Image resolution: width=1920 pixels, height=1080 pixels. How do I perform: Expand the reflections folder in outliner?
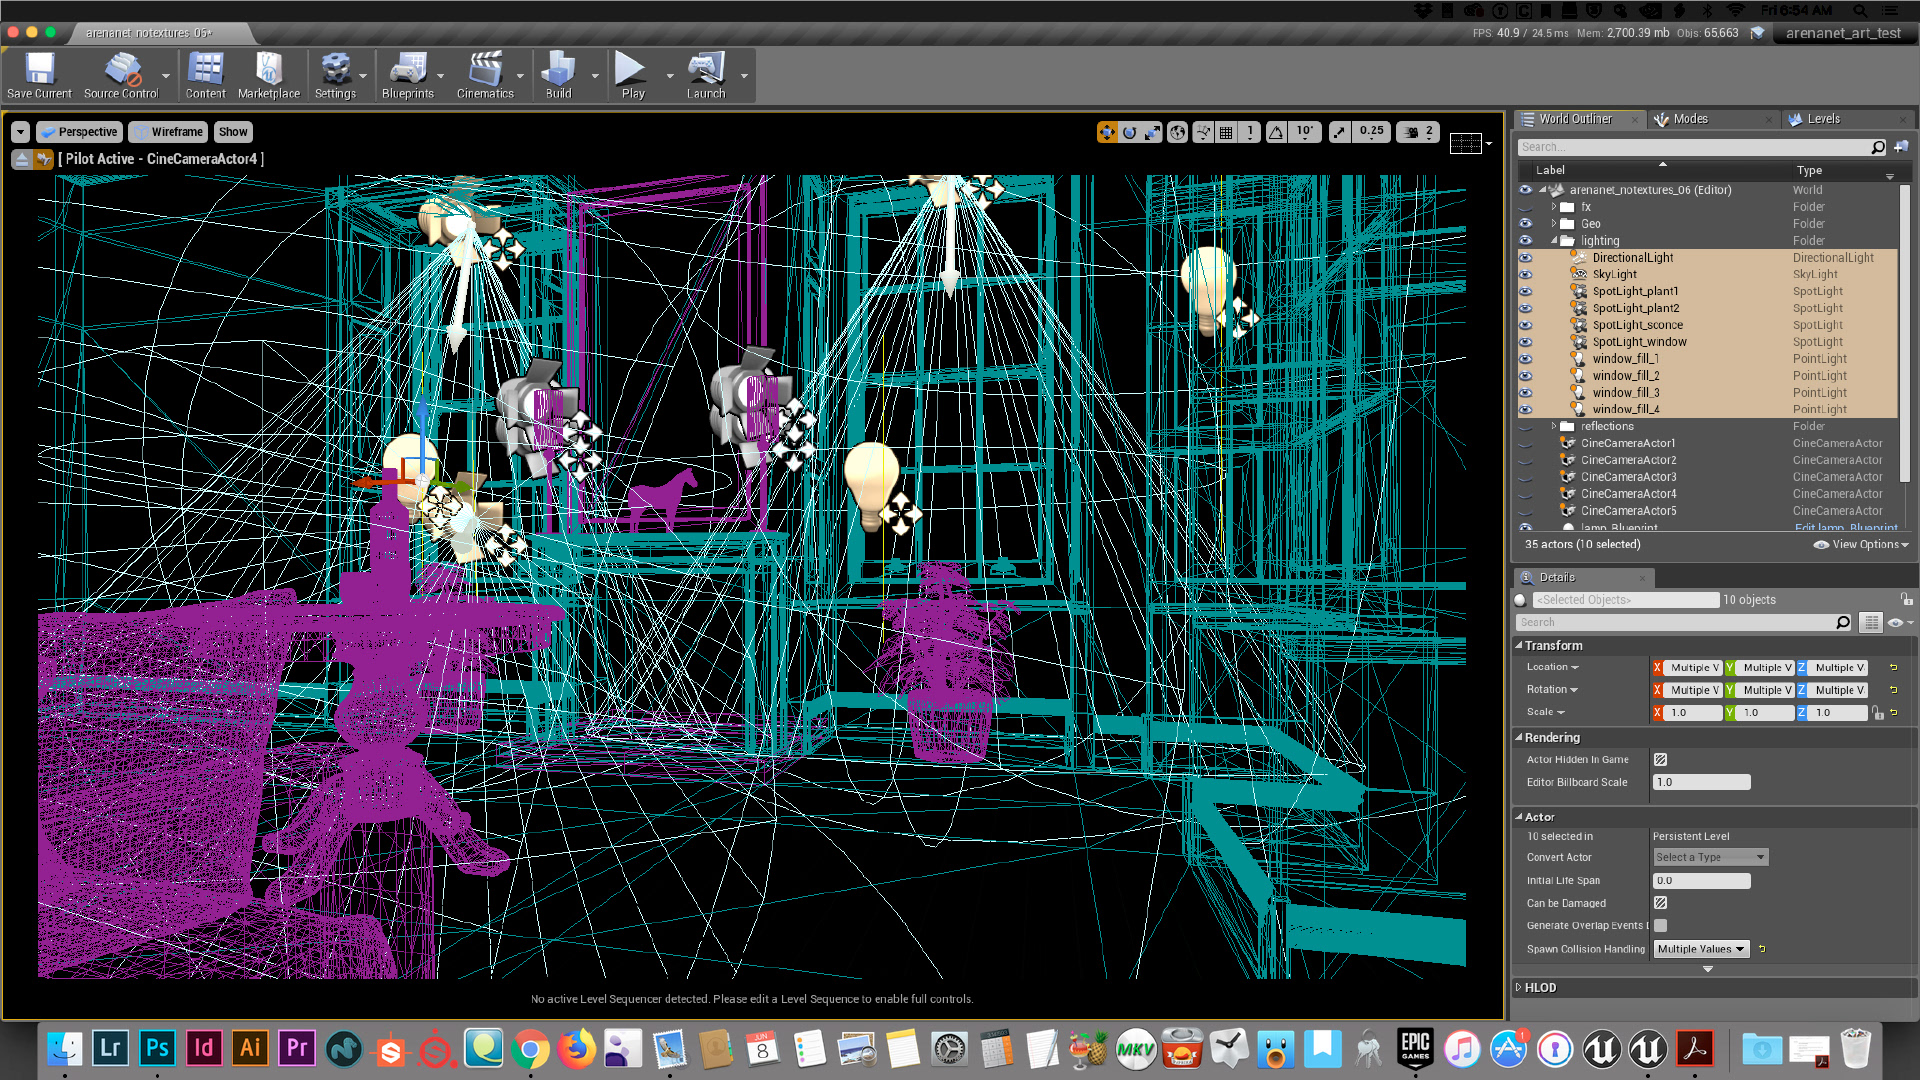1554,426
